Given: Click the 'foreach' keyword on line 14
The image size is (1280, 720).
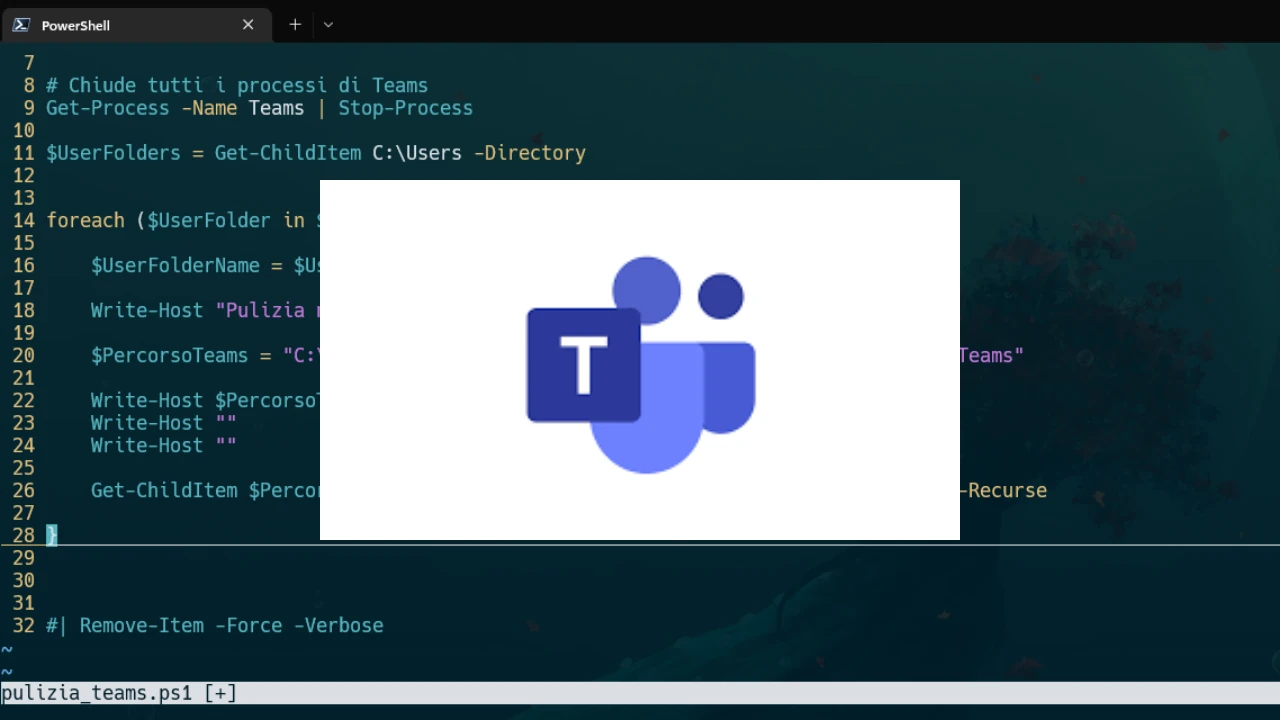Looking at the screenshot, I should 85,220.
